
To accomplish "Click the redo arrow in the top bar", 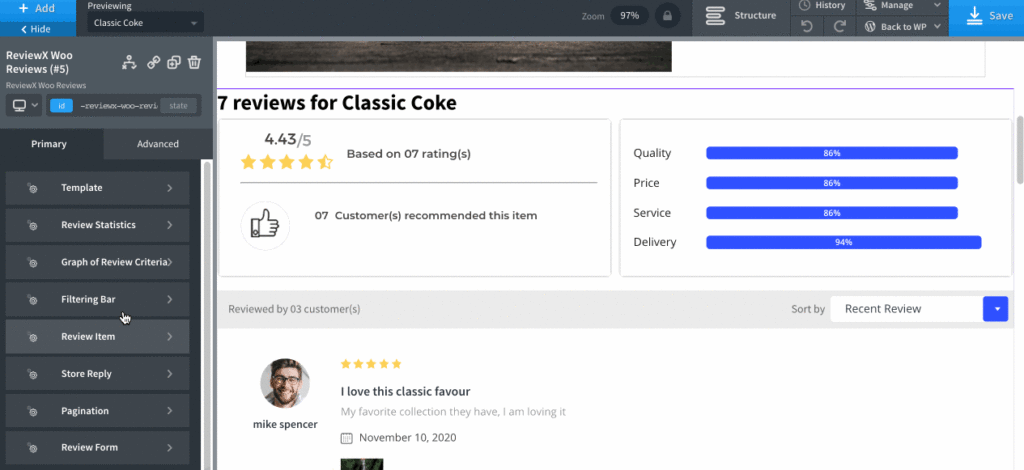I will [x=840, y=26].
